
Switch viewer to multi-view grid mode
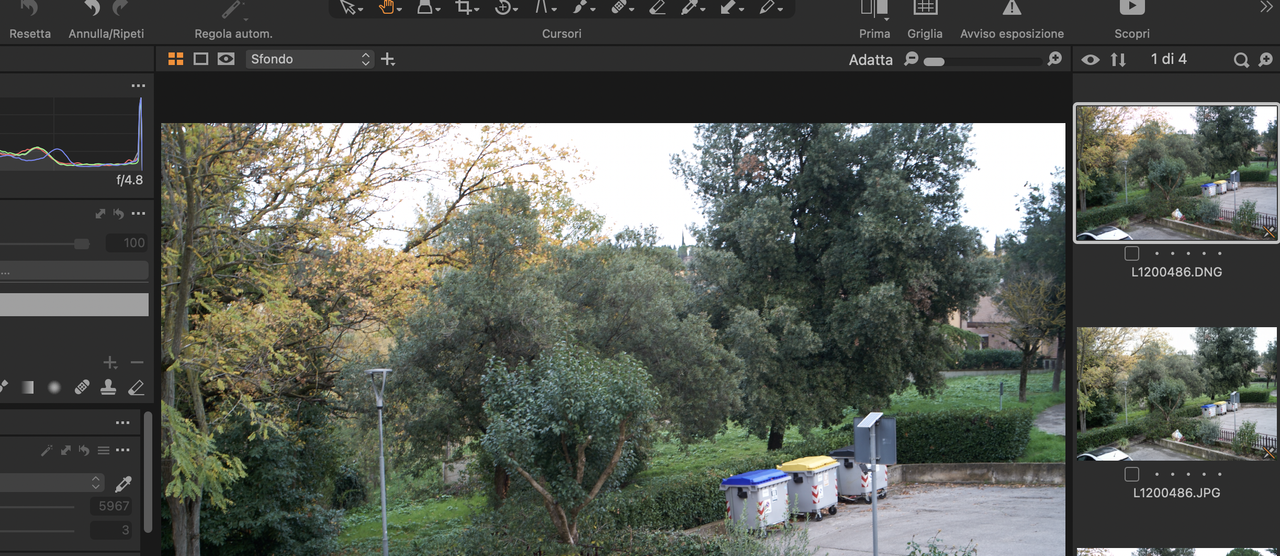[176, 59]
